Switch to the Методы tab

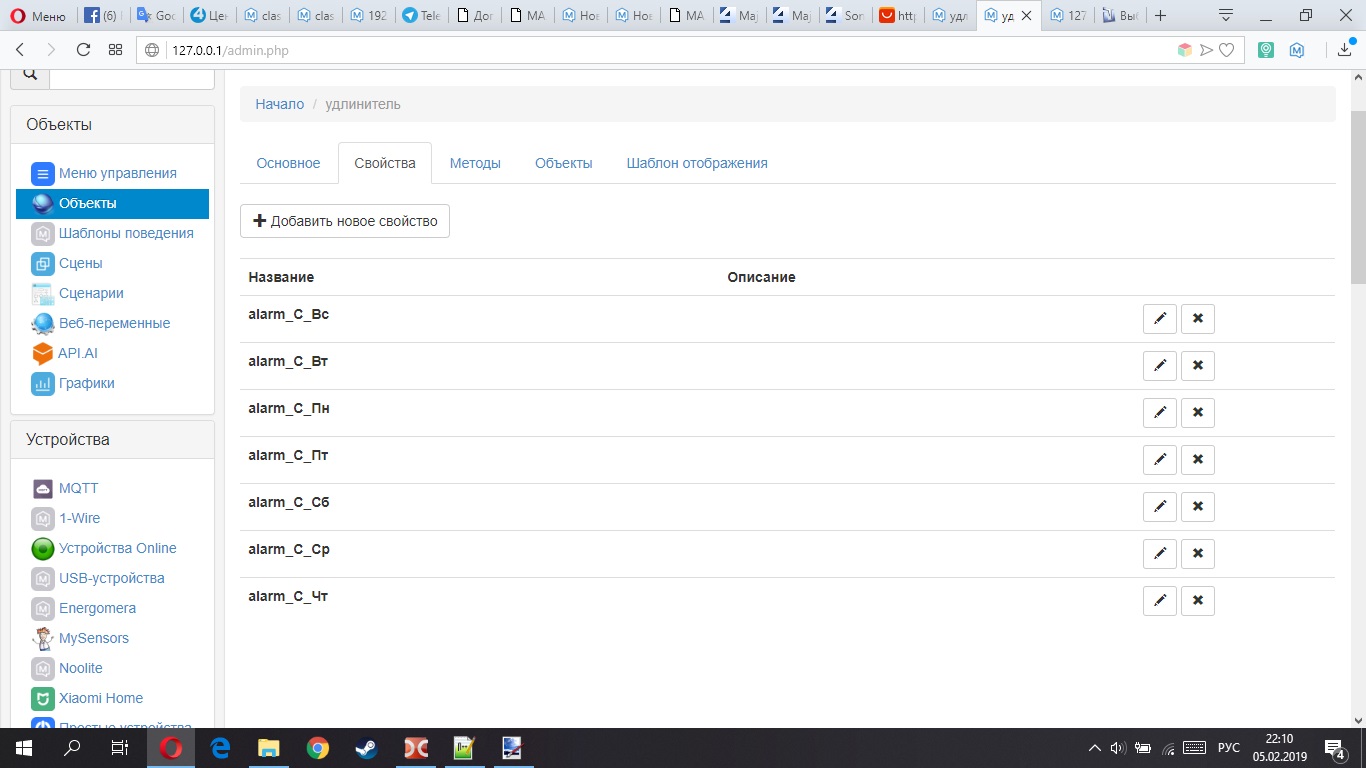click(475, 163)
